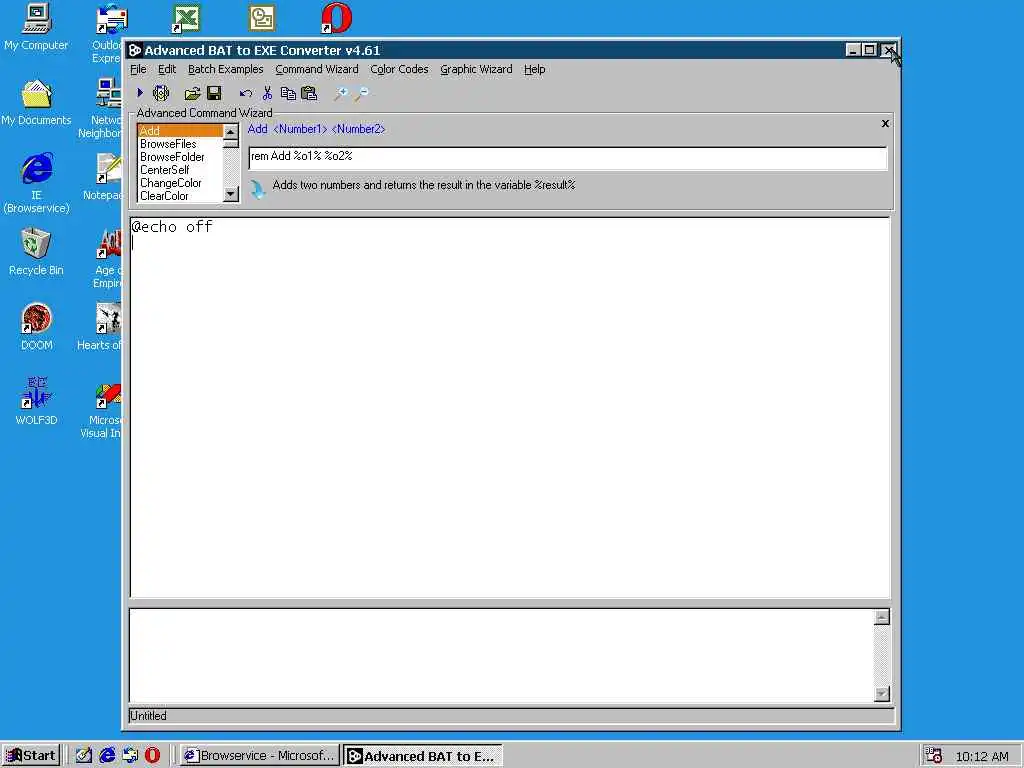This screenshot has width=1024, height=768.
Task: Minimize the Advanced BAT to EXE window
Action: (x=852, y=50)
